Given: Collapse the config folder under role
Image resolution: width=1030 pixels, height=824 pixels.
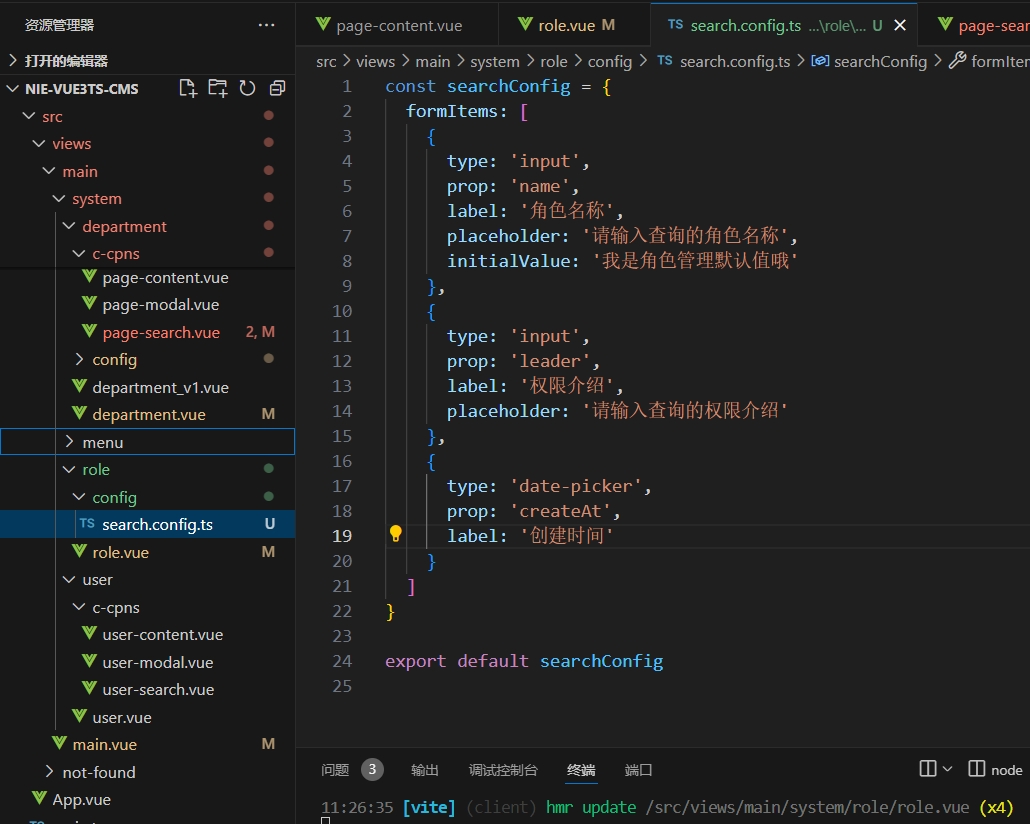Looking at the screenshot, I should point(148,497).
